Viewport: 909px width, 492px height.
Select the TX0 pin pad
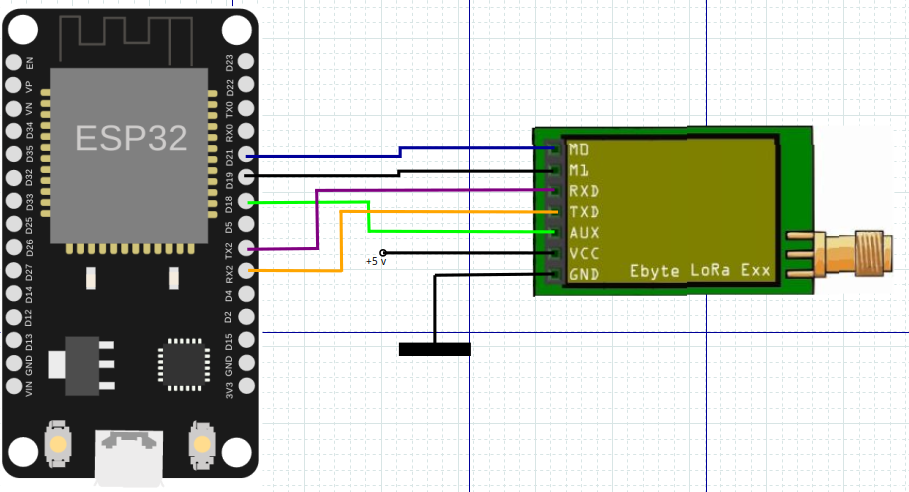tap(246, 108)
